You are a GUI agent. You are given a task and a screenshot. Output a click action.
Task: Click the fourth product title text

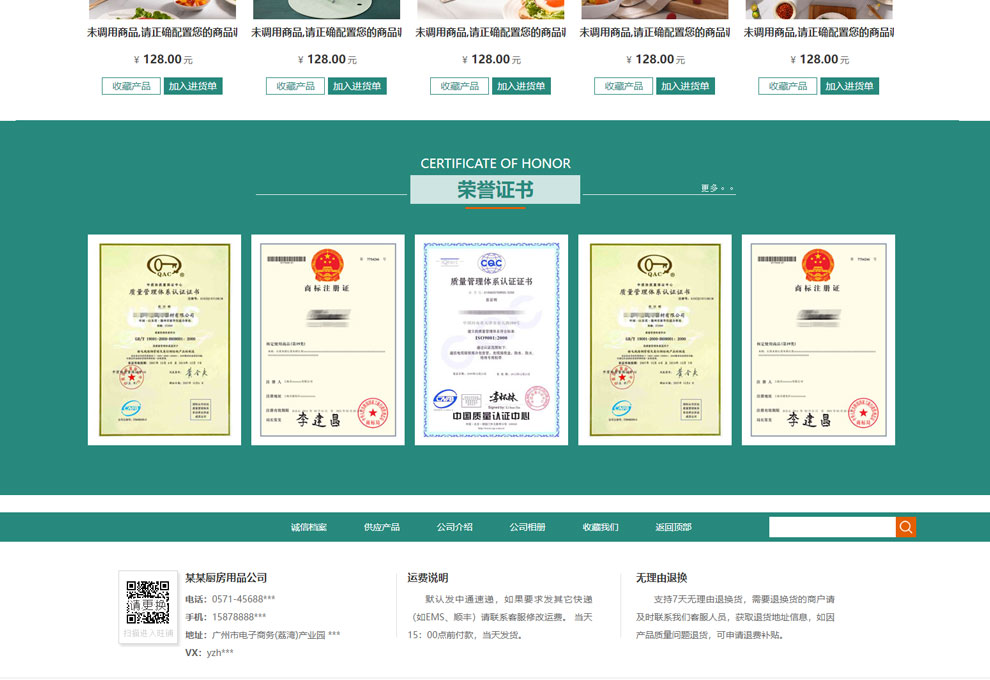coord(655,32)
